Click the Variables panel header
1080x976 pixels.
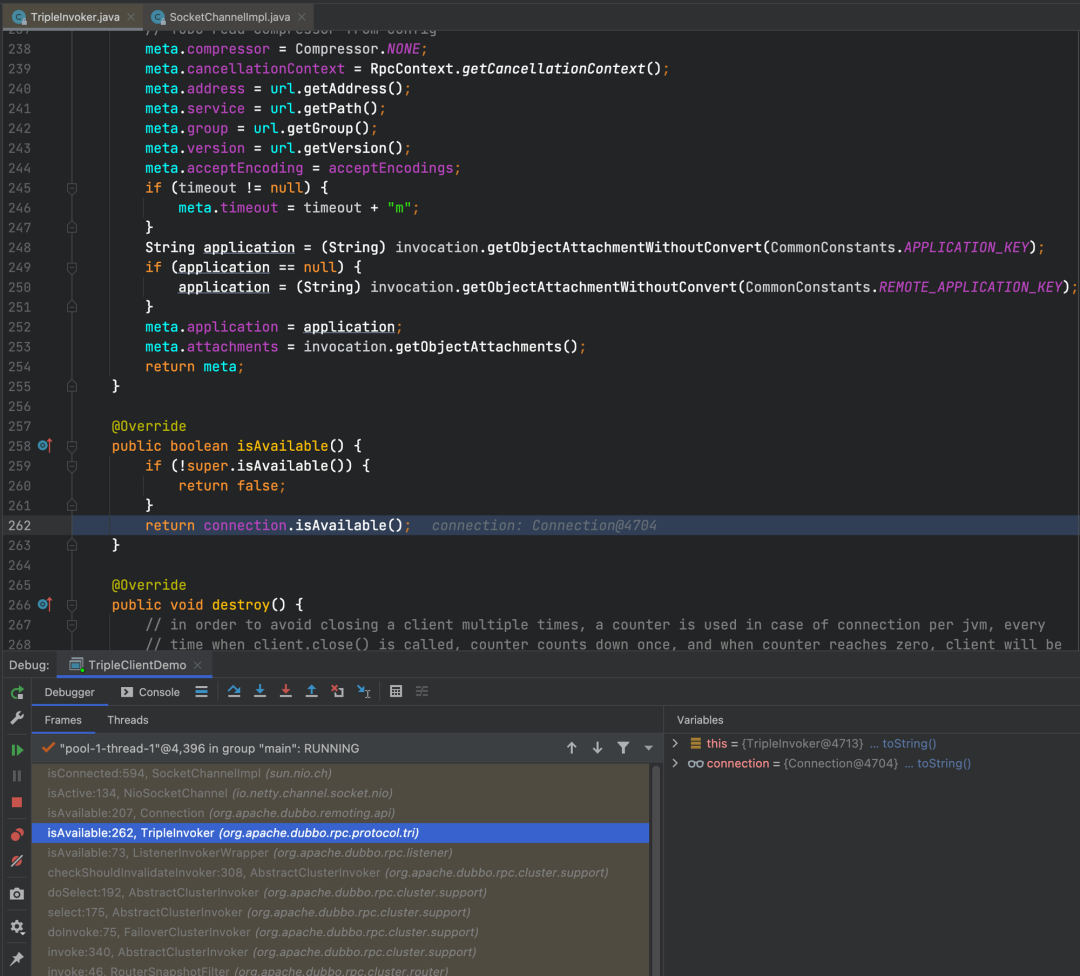(700, 720)
